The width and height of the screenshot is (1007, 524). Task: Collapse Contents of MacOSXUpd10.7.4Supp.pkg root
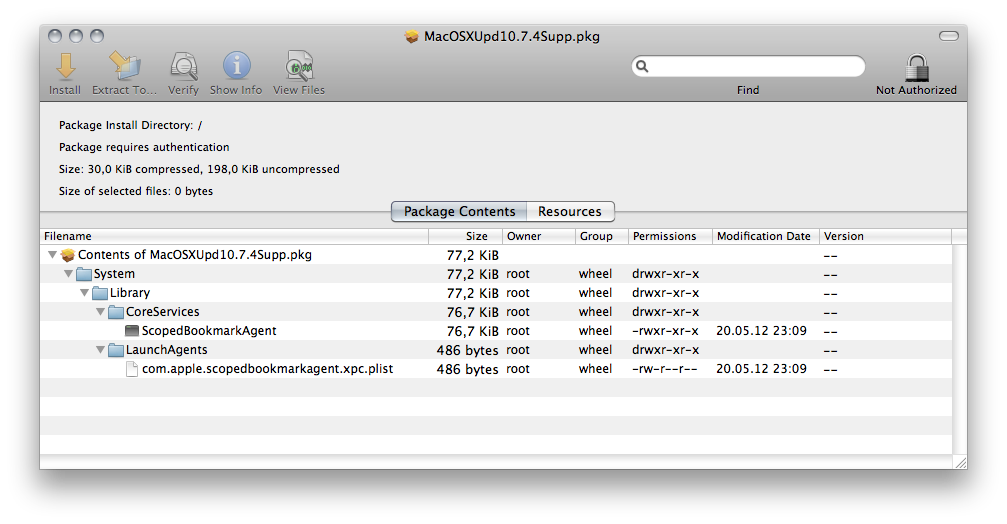[52, 255]
